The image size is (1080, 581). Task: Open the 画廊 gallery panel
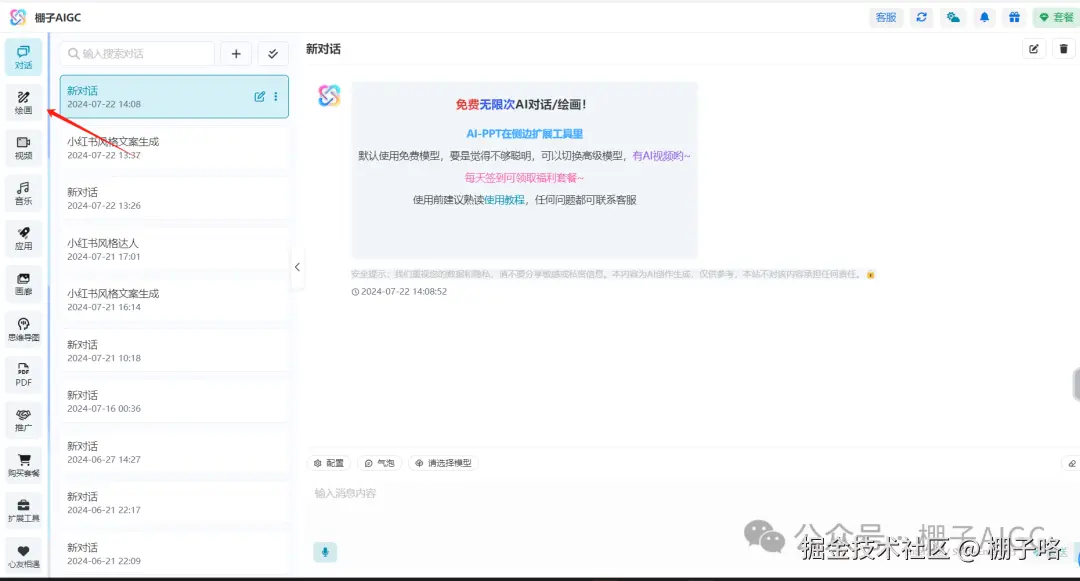[23, 283]
